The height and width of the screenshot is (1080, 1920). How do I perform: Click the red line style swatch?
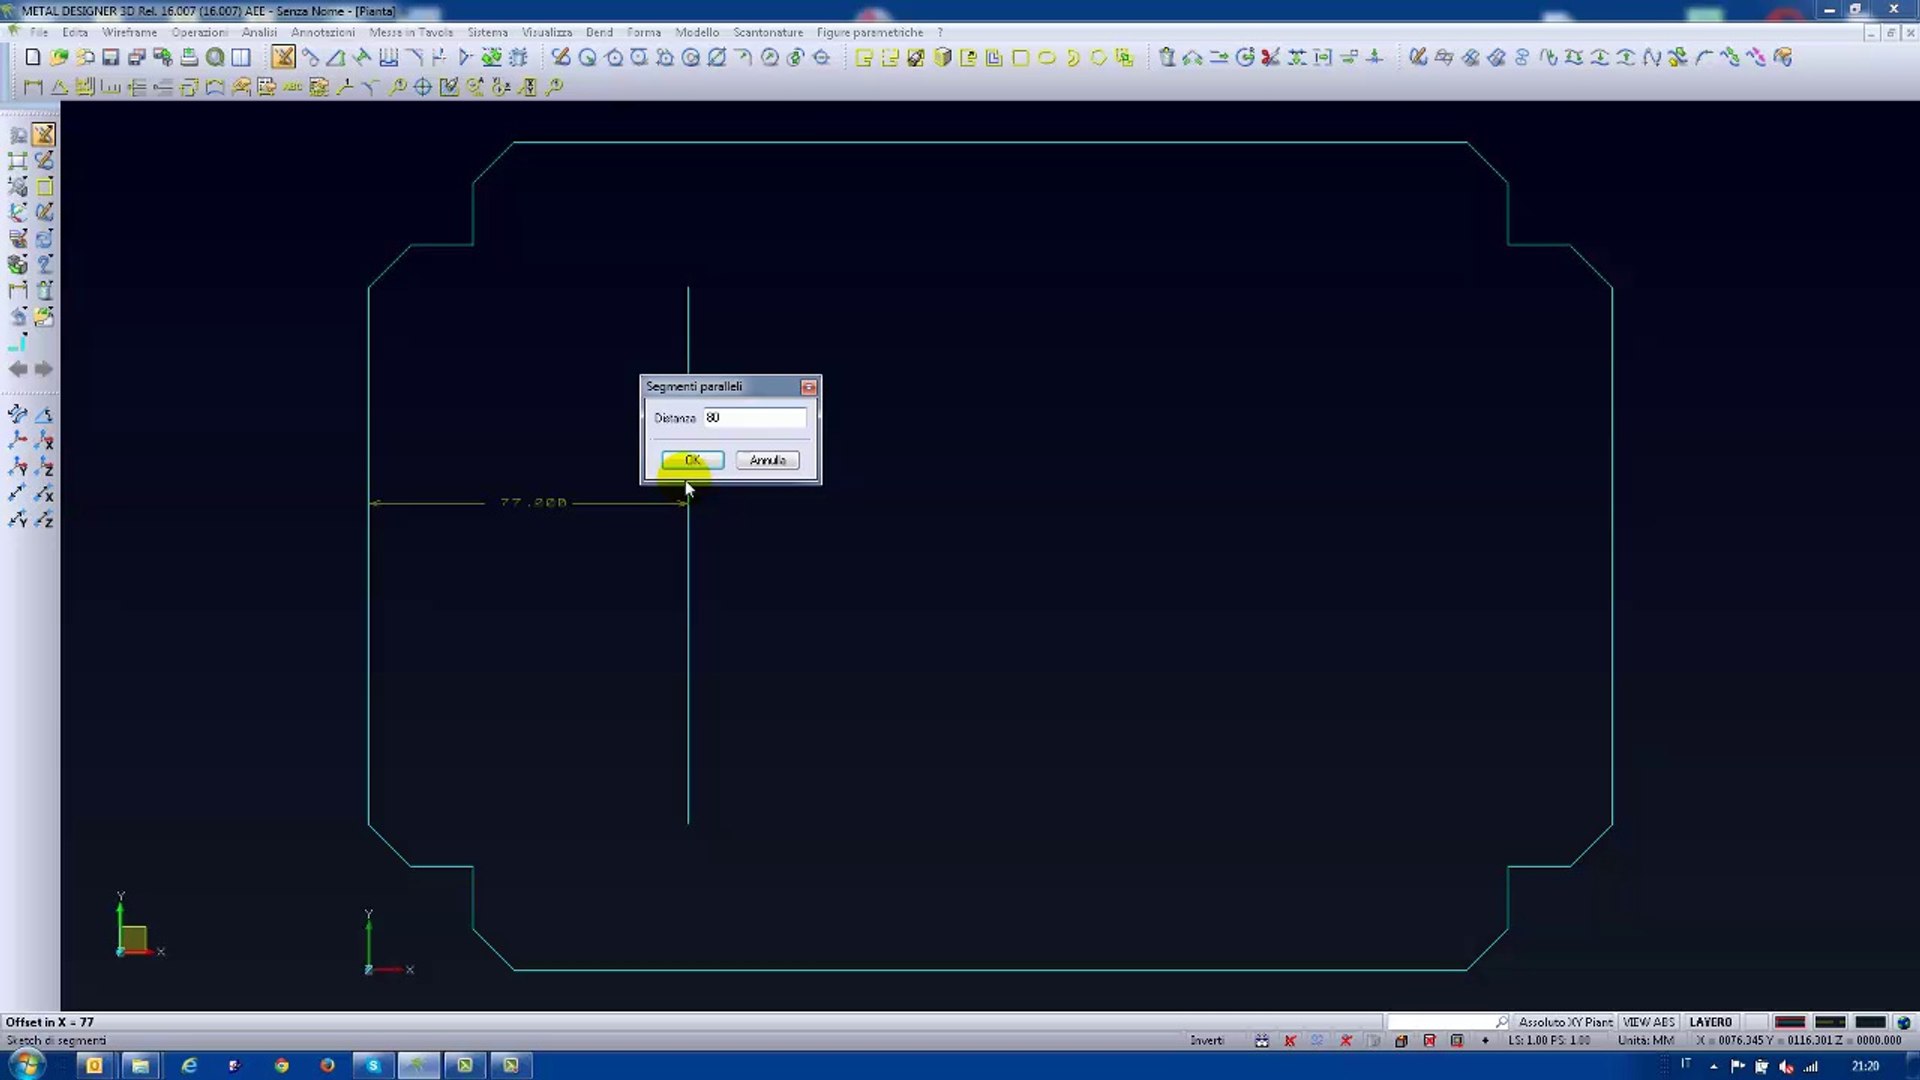[1789, 1022]
